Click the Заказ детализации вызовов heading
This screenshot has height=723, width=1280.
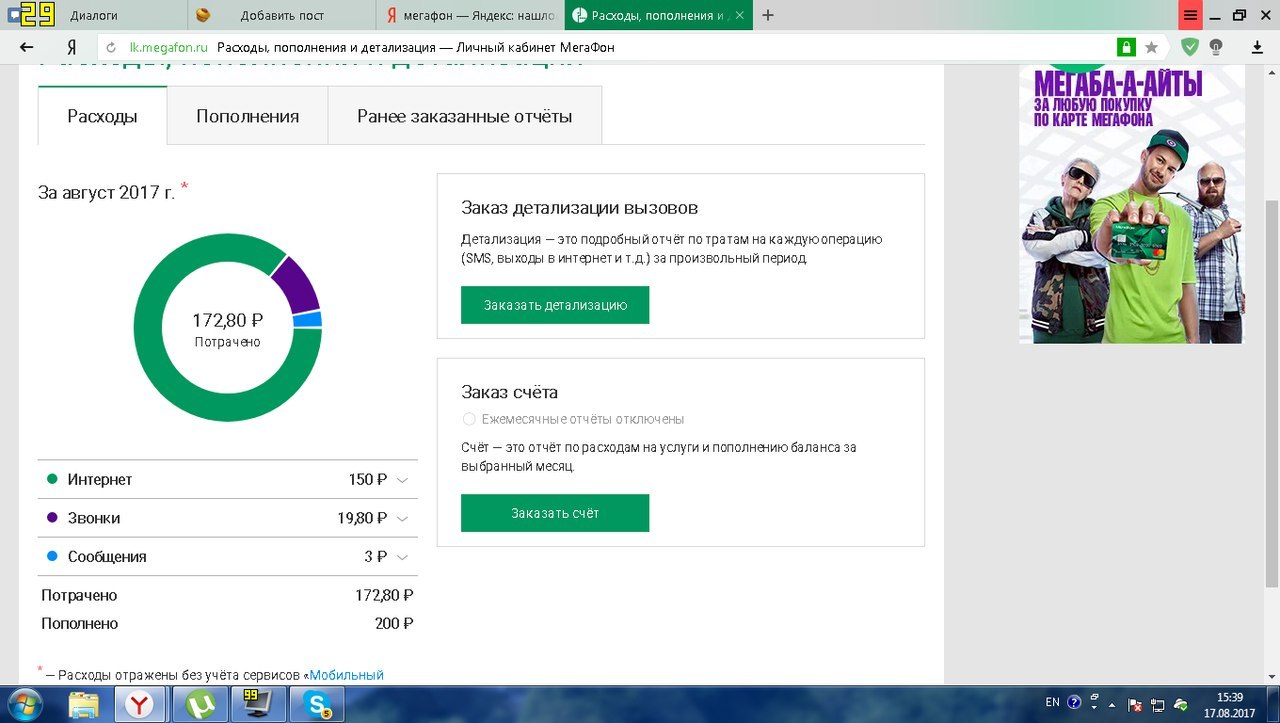tap(580, 208)
